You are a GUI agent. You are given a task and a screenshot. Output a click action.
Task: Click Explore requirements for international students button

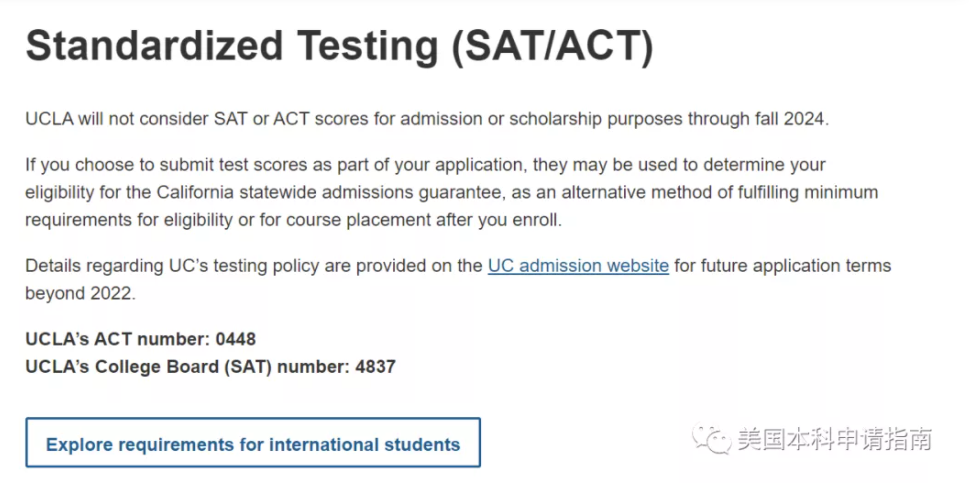coord(253,443)
